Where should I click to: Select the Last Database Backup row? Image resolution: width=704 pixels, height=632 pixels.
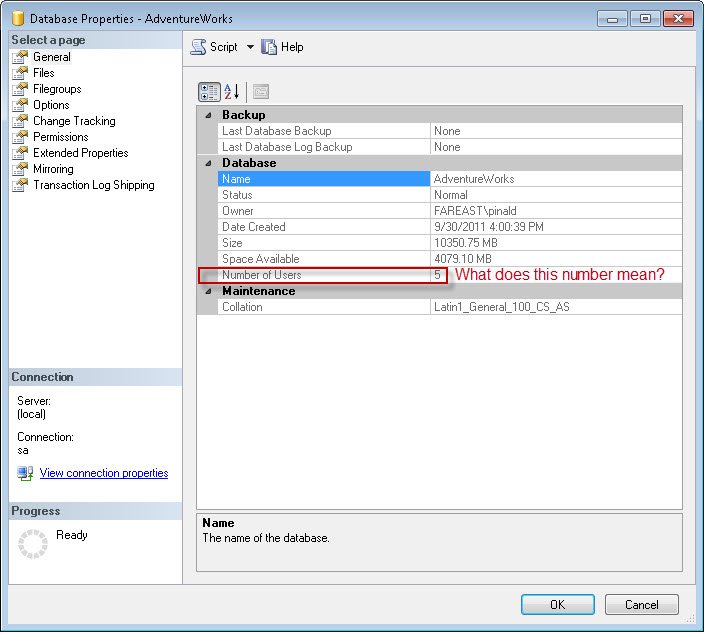click(449, 131)
